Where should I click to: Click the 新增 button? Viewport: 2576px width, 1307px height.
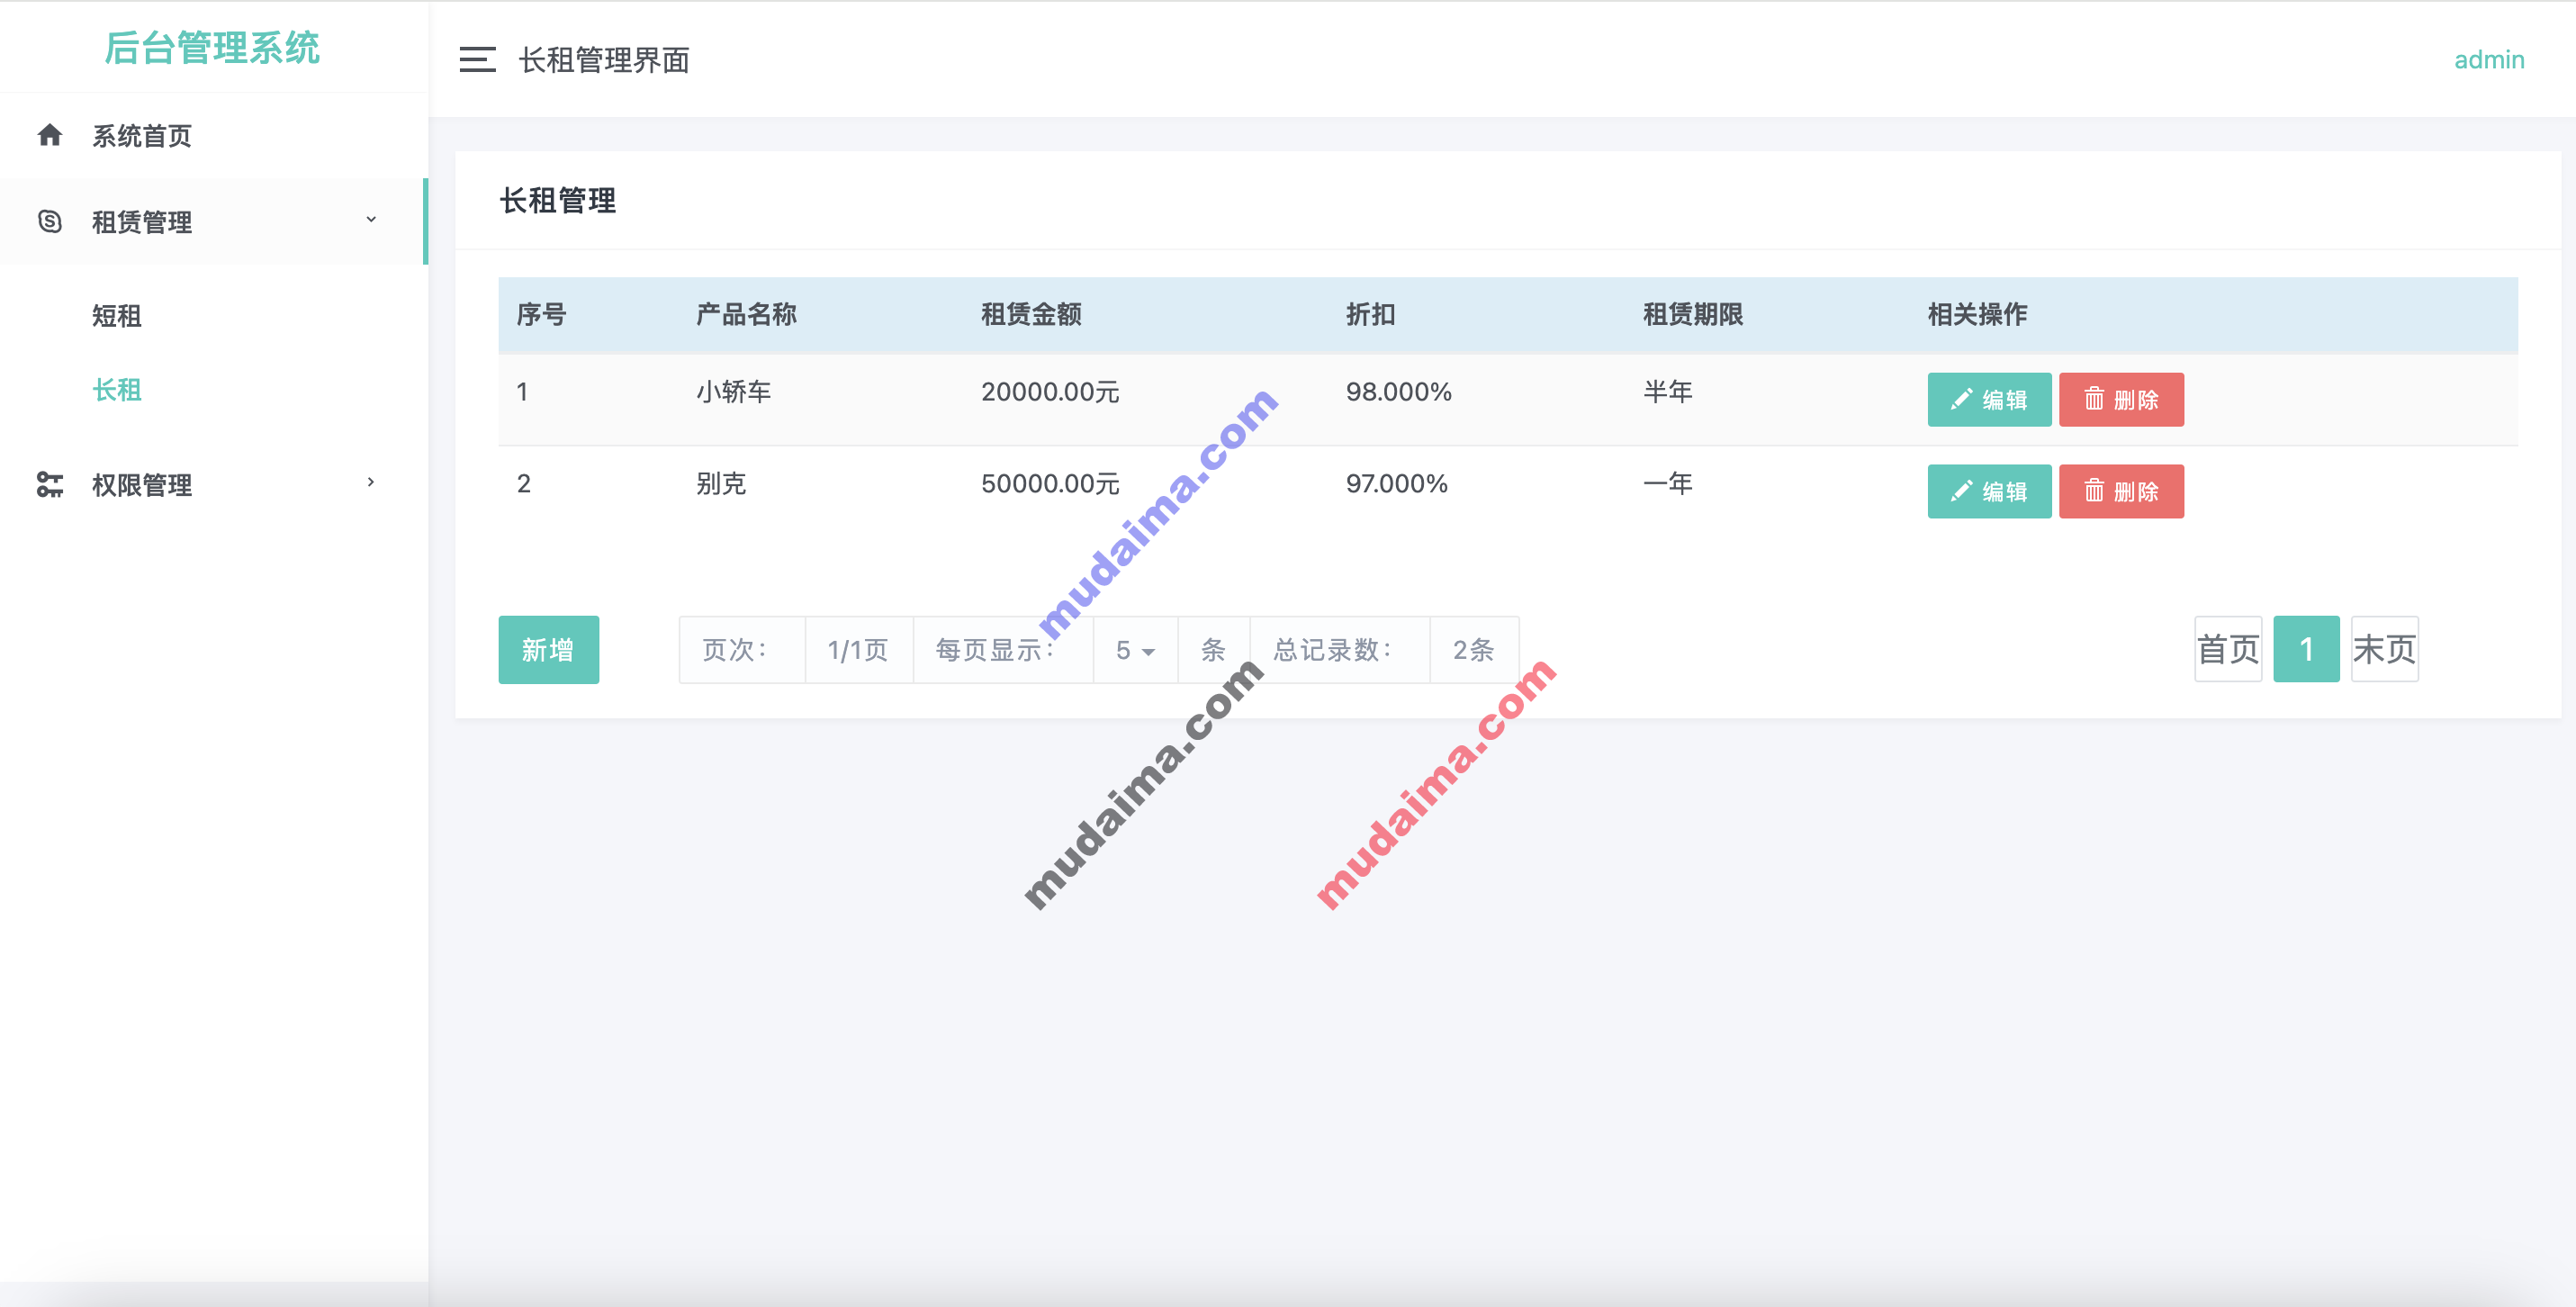tap(549, 650)
